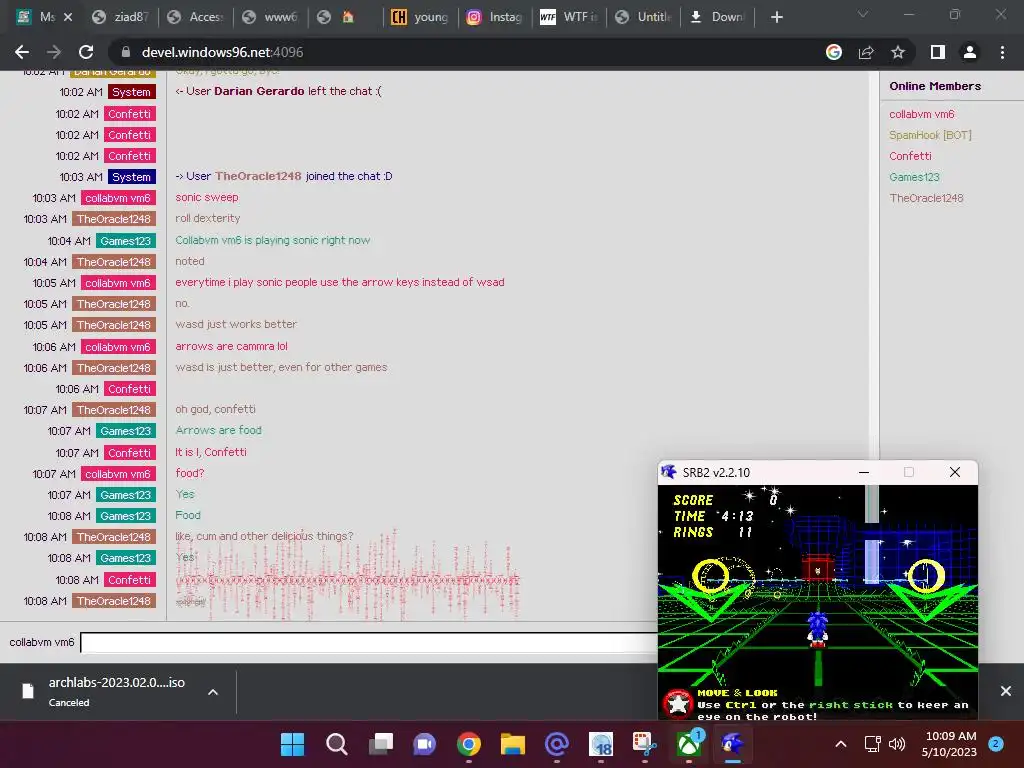Switch to the Access tab
This screenshot has height=768, width=1024.
click(x=196, y=17)
